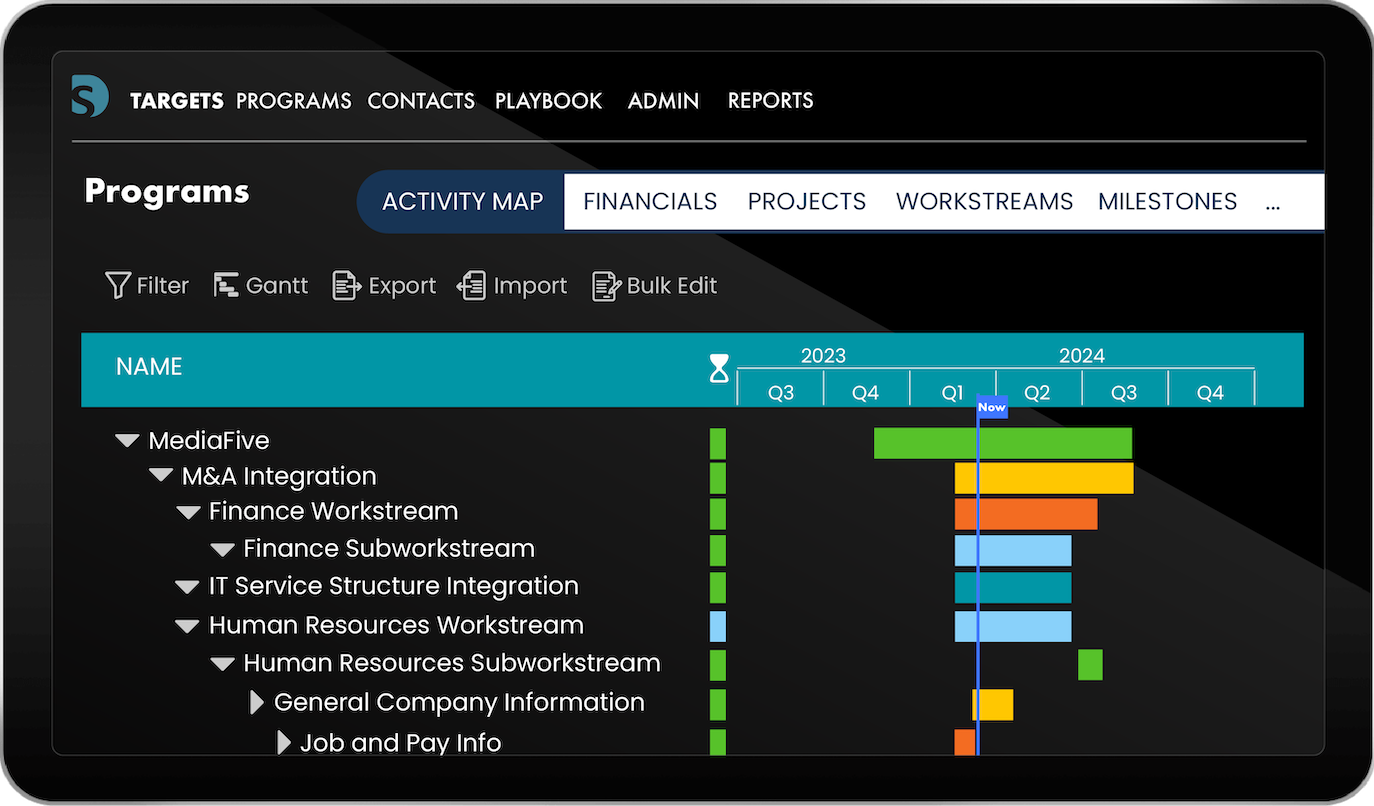Click the green status square beside MediaFive
The image size is (1374, 806).
pyautogui.click(x=718, y=443)
